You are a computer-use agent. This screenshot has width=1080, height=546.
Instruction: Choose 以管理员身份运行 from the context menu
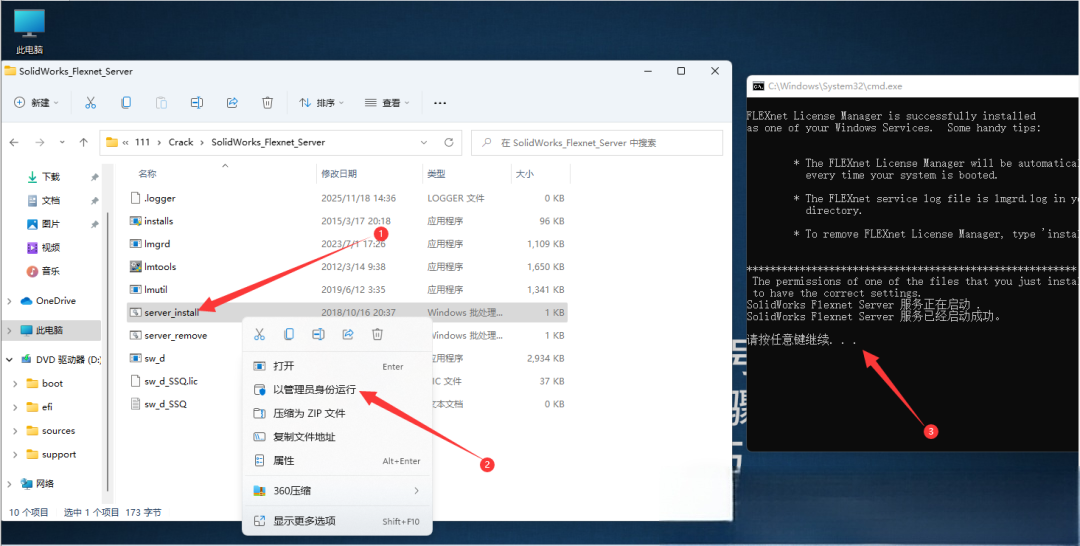click(x=338, y=390)
